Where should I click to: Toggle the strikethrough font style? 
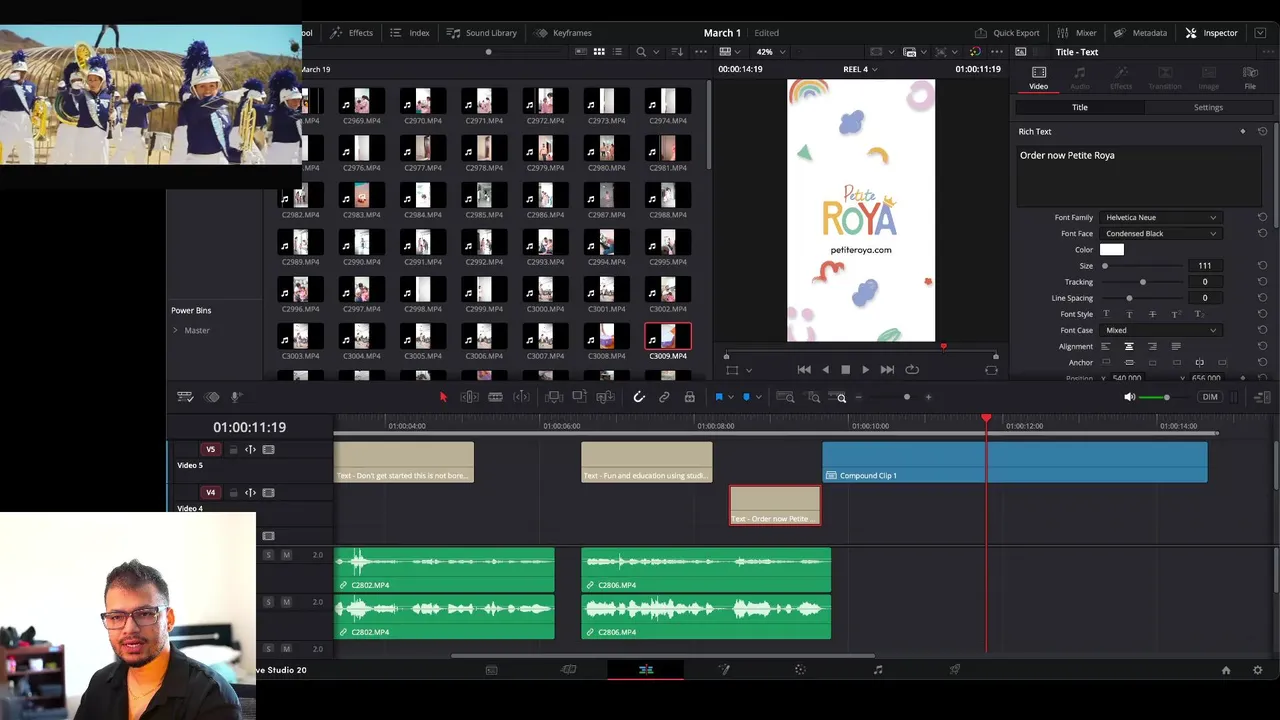point(1152,314)
